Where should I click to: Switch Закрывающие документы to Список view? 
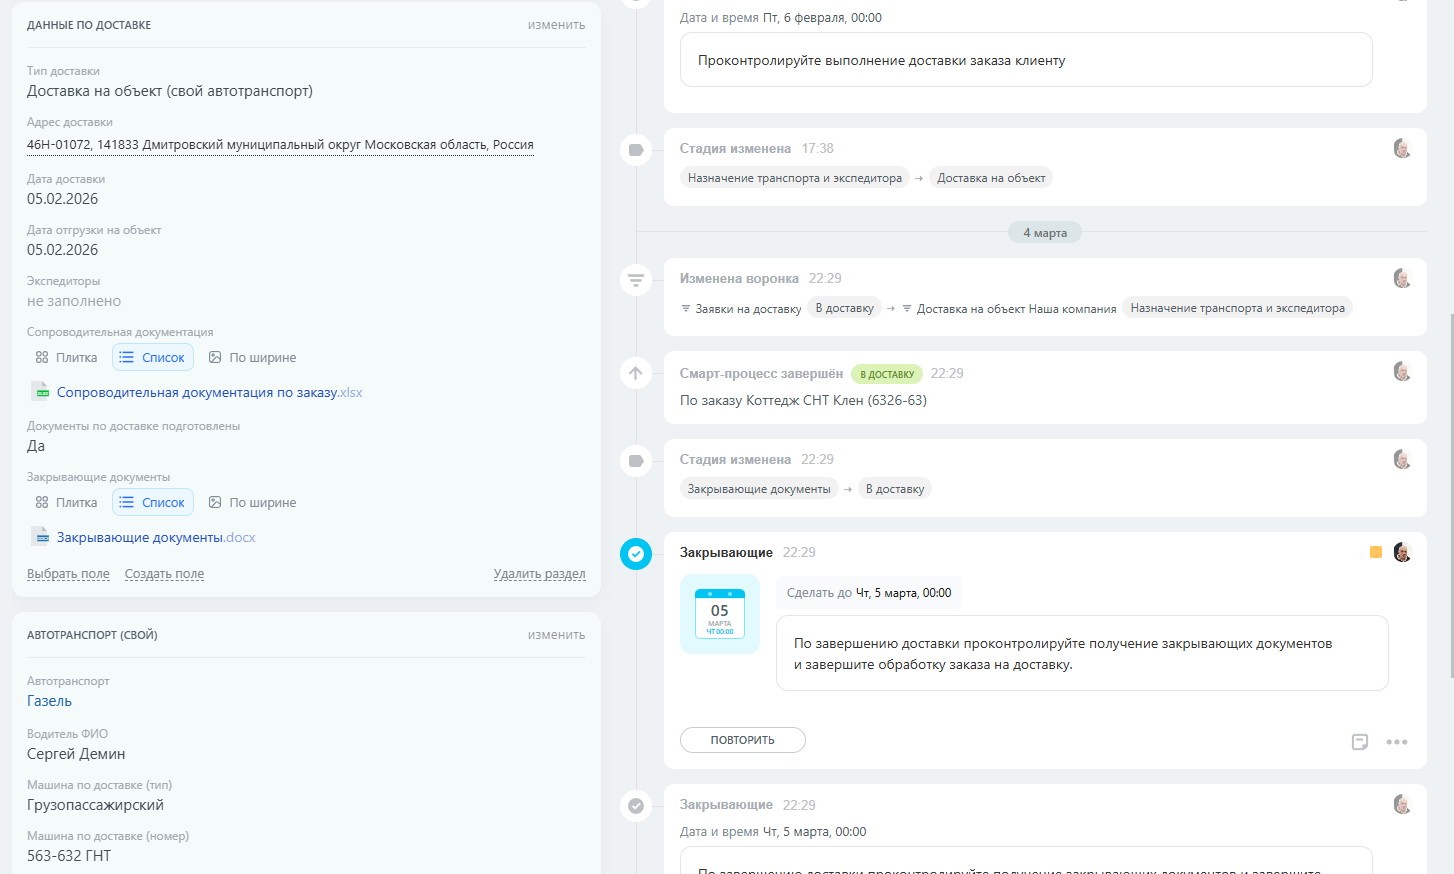(x=153, y=502)
